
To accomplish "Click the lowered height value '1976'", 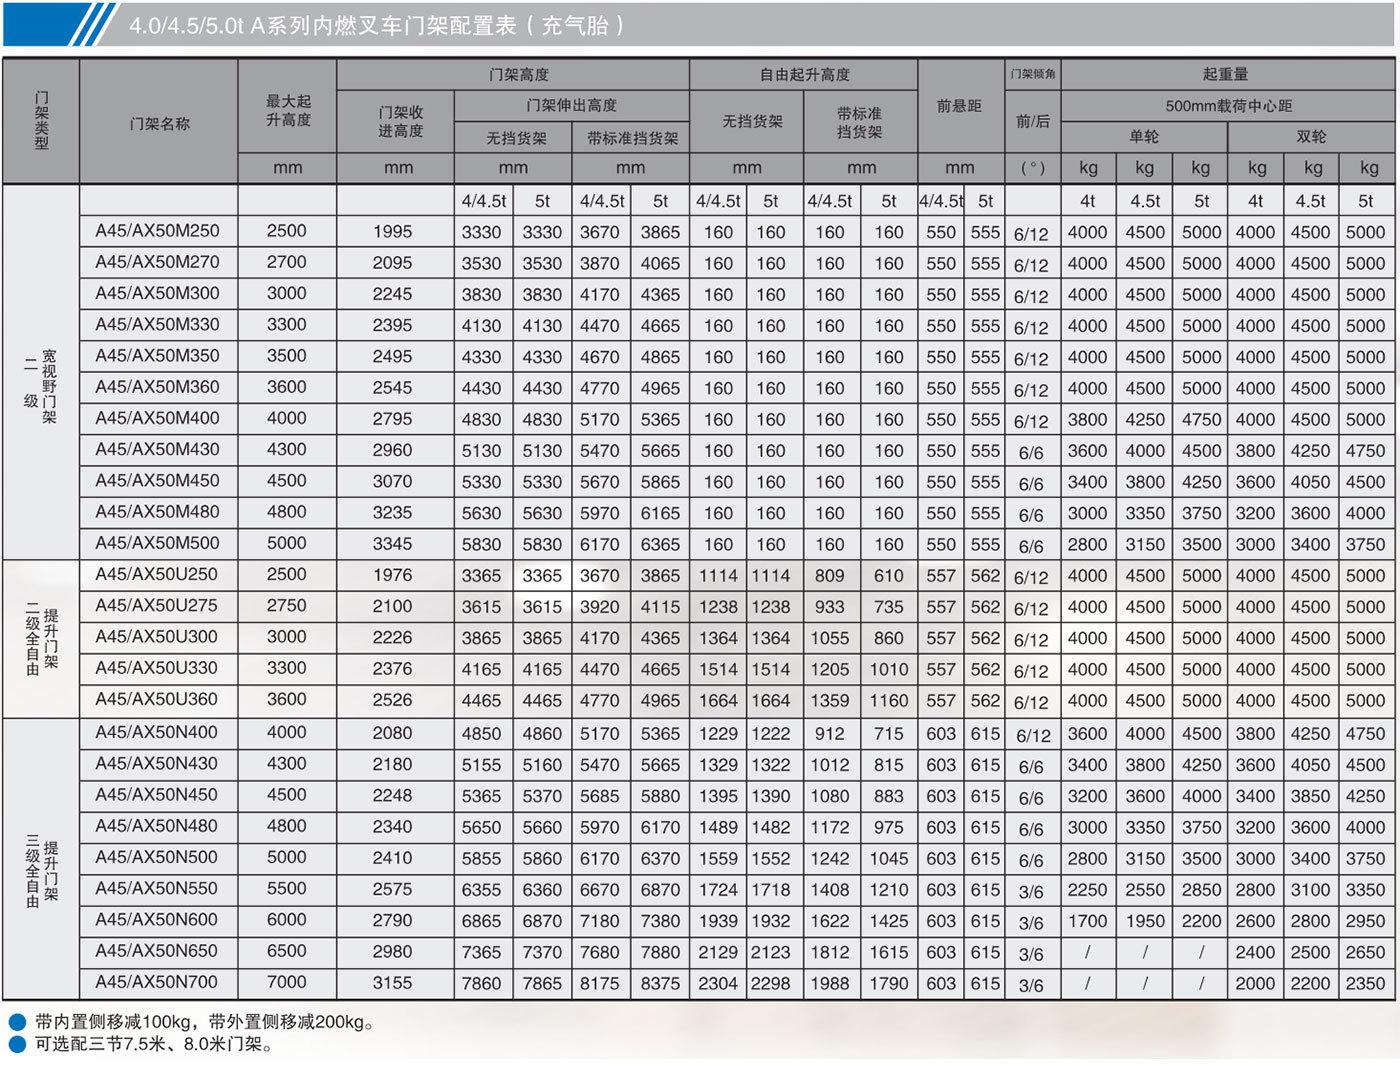I will [393, 574].
